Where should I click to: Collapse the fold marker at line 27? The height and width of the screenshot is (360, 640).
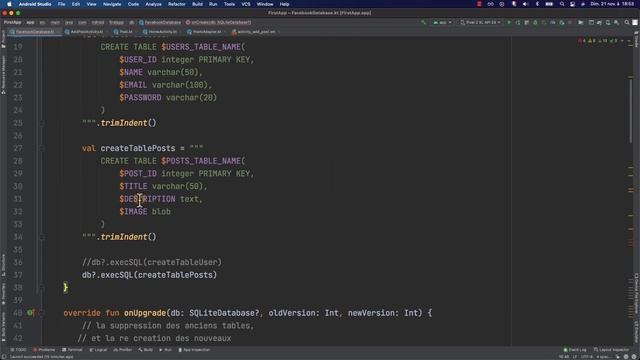point(42,148)
